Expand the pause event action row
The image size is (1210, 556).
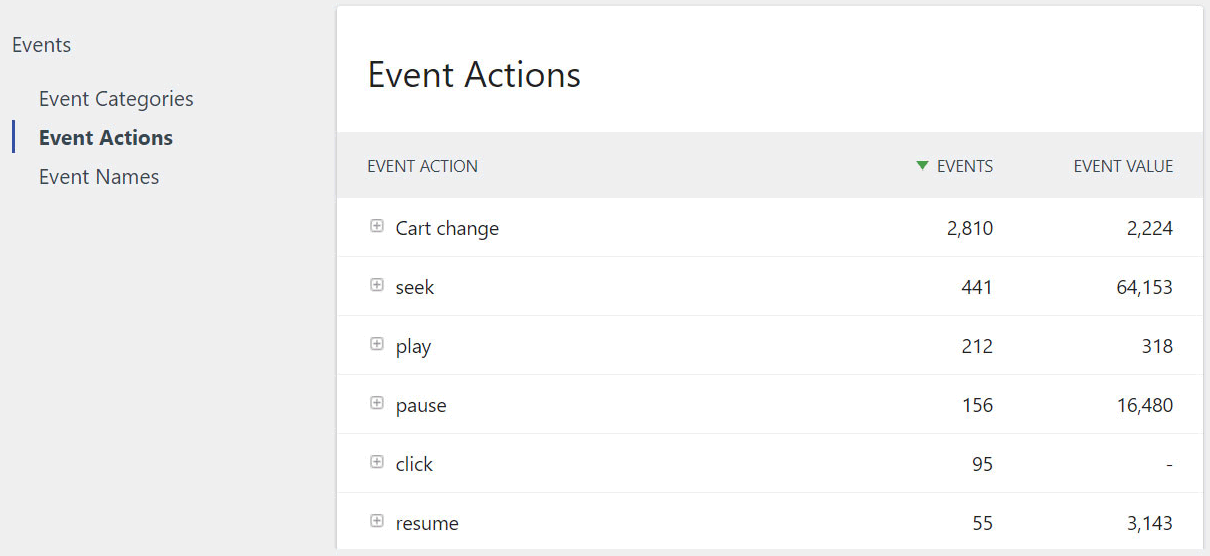pyautogui.click(x=377, y=404)
